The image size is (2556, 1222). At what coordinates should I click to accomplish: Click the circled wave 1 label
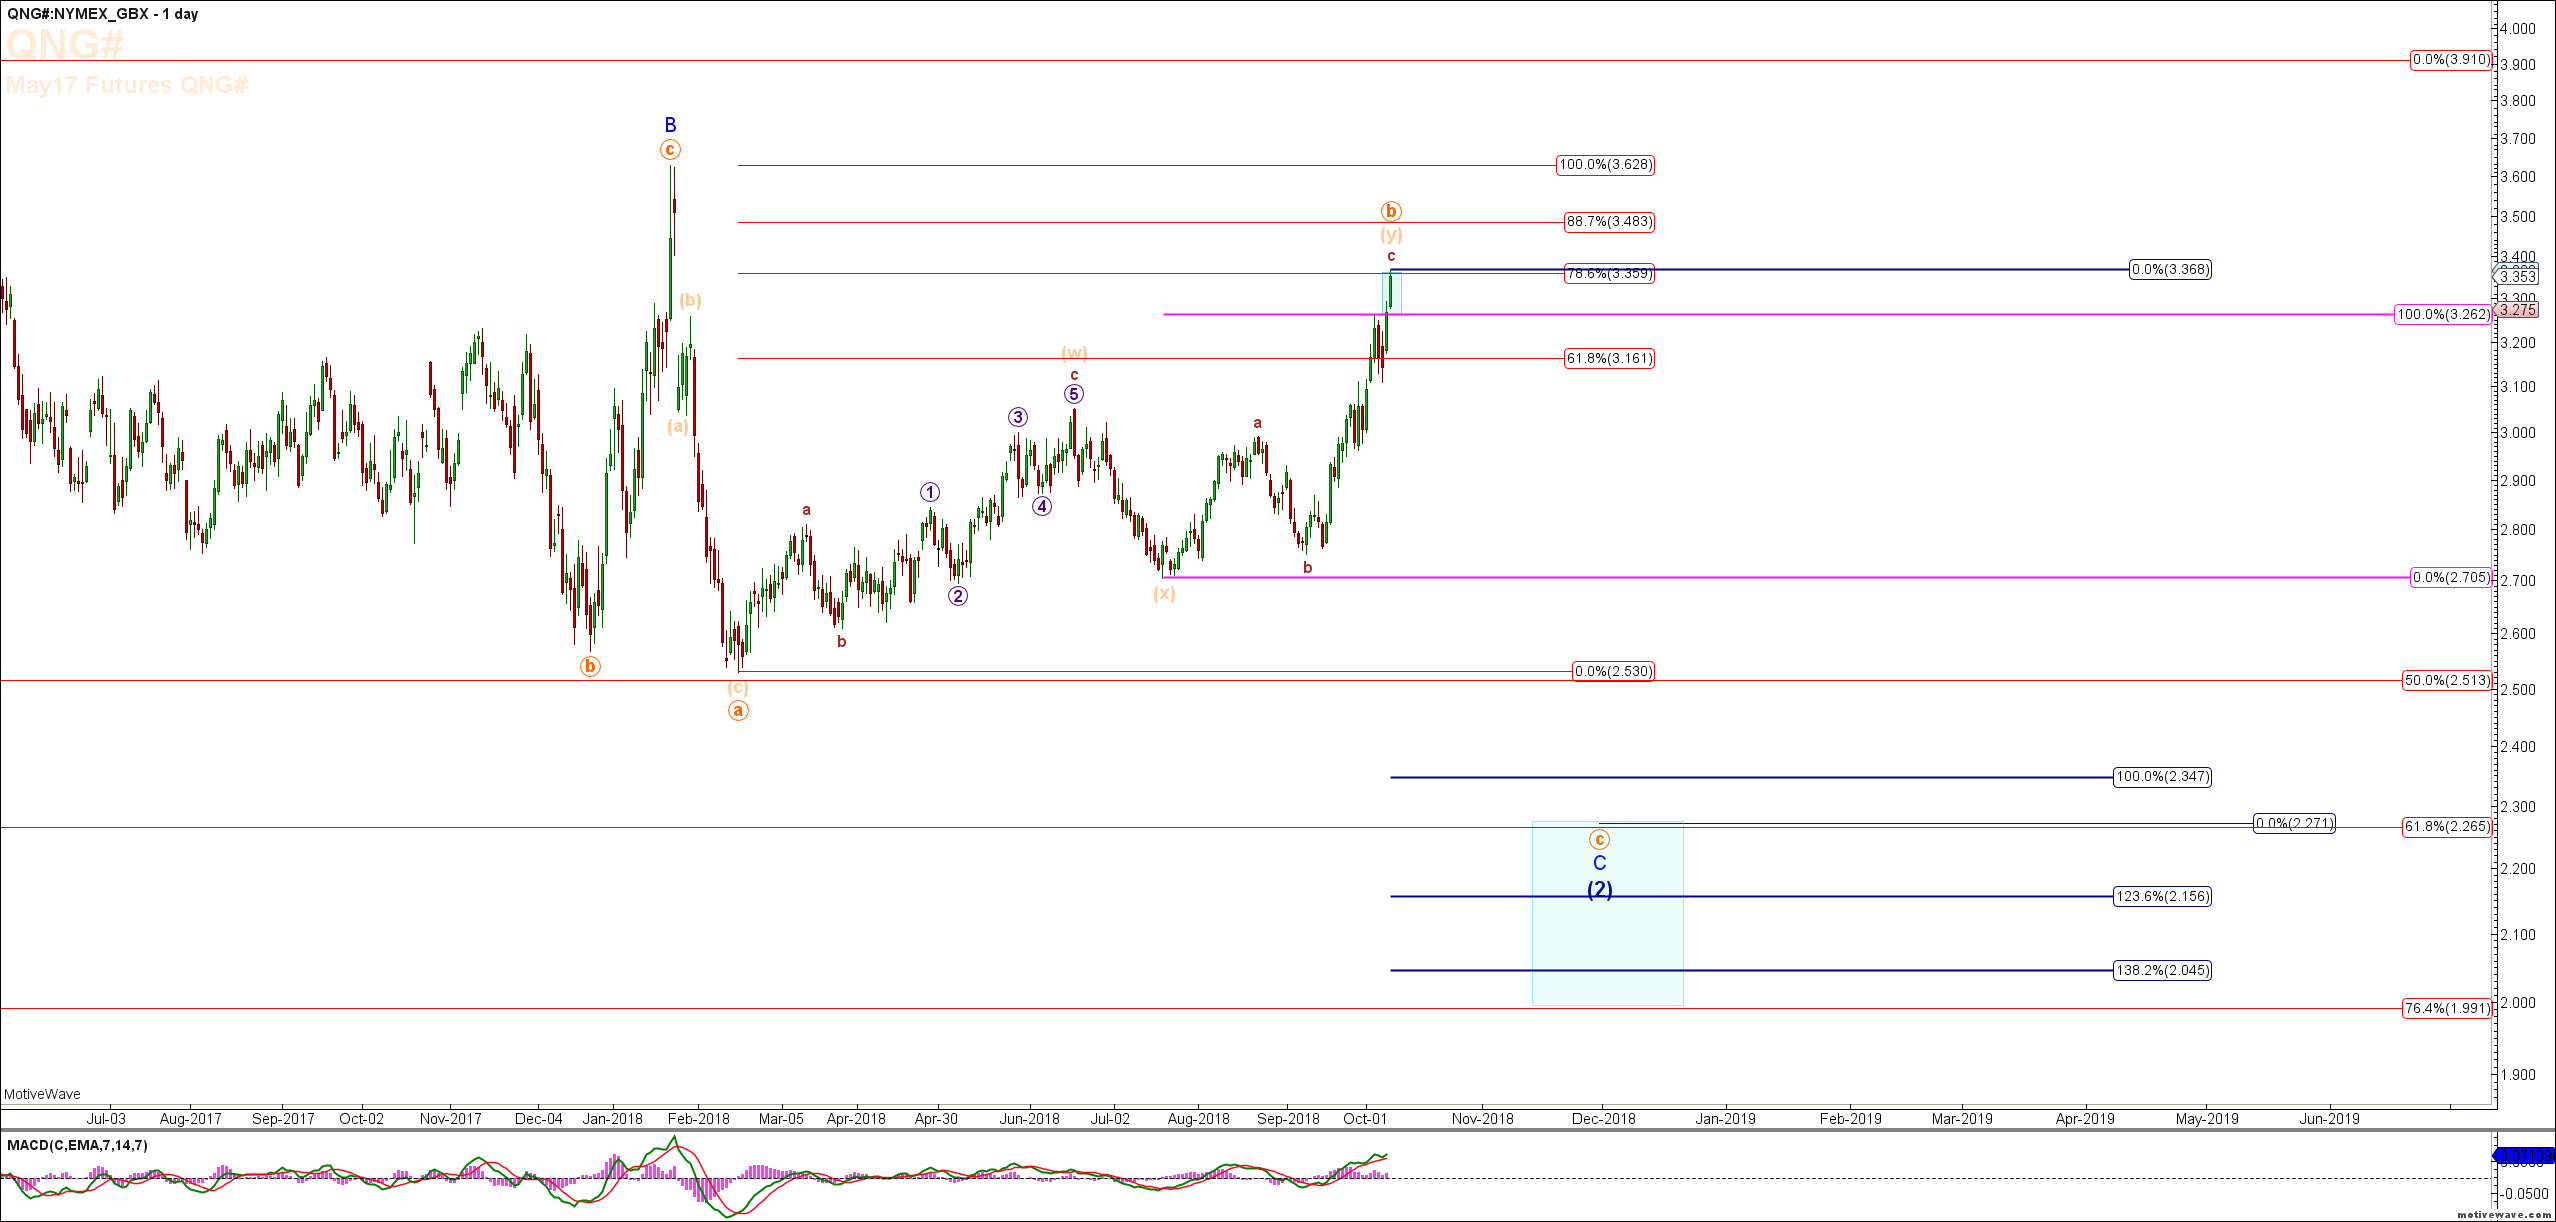coord(930,492)
